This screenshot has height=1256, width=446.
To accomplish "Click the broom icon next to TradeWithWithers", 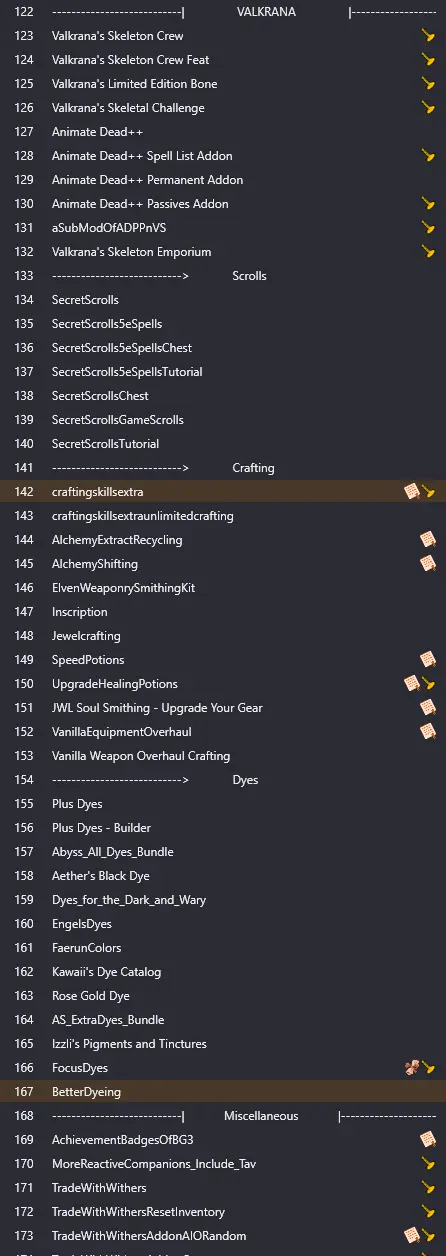I will point(428,1188).
